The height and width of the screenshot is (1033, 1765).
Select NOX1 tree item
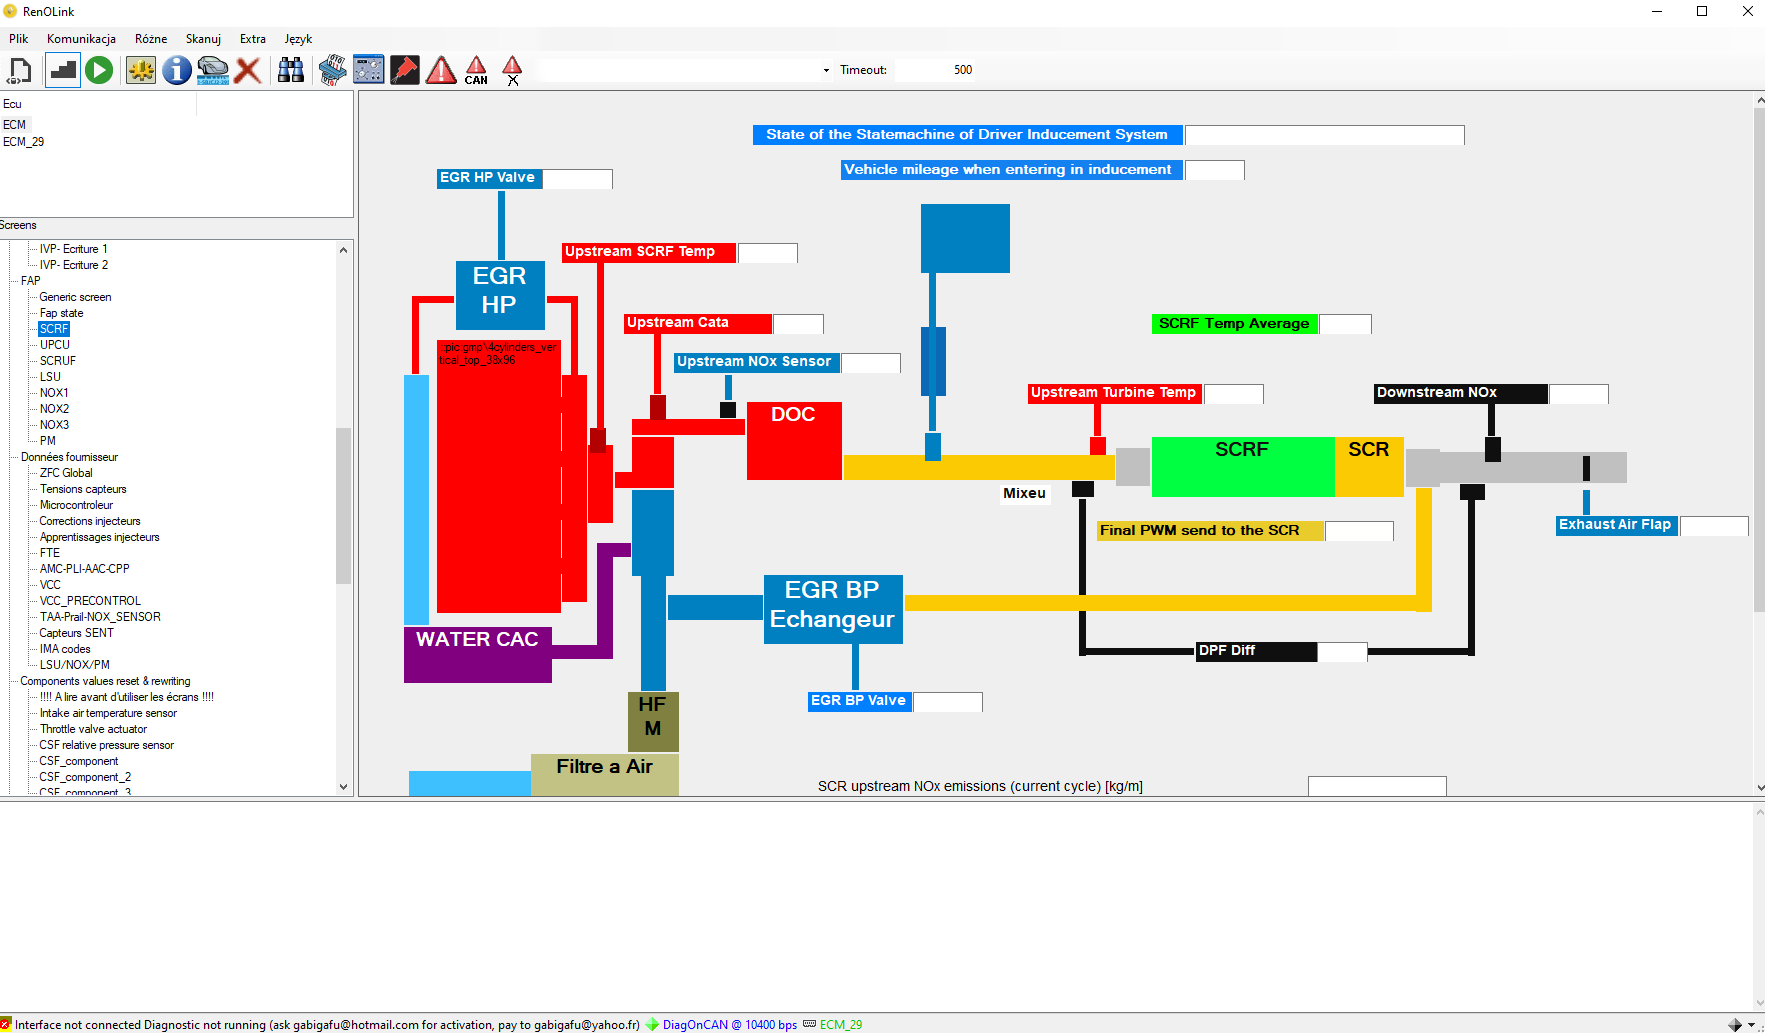tap(54, 393)
